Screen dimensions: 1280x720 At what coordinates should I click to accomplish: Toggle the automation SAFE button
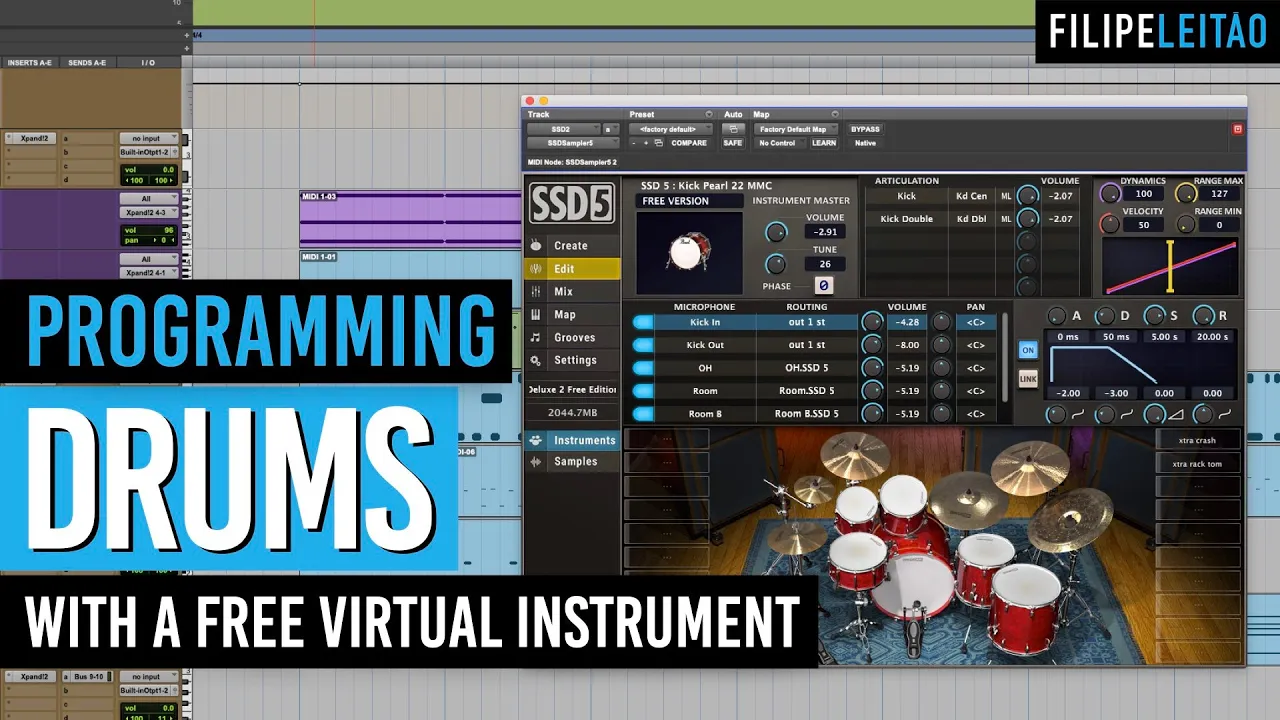[x=733, y=143]
